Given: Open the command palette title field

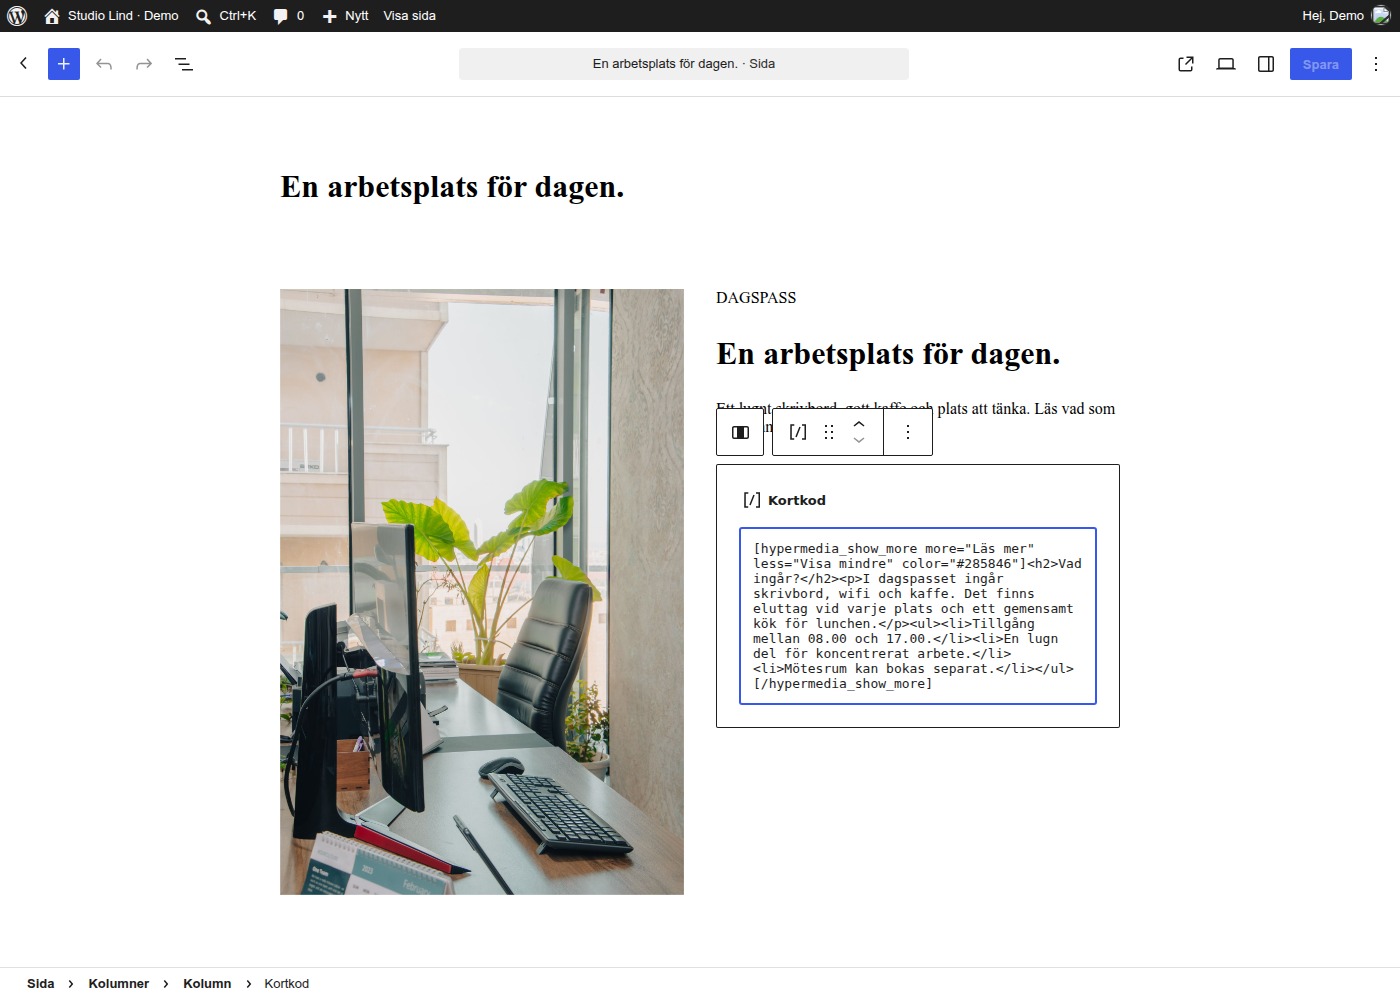Looking at the screenshot, I should (x=684, y=64).
